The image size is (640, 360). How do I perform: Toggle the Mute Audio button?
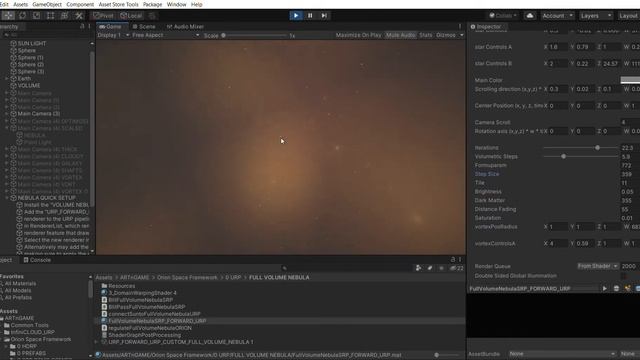[400, 35]
